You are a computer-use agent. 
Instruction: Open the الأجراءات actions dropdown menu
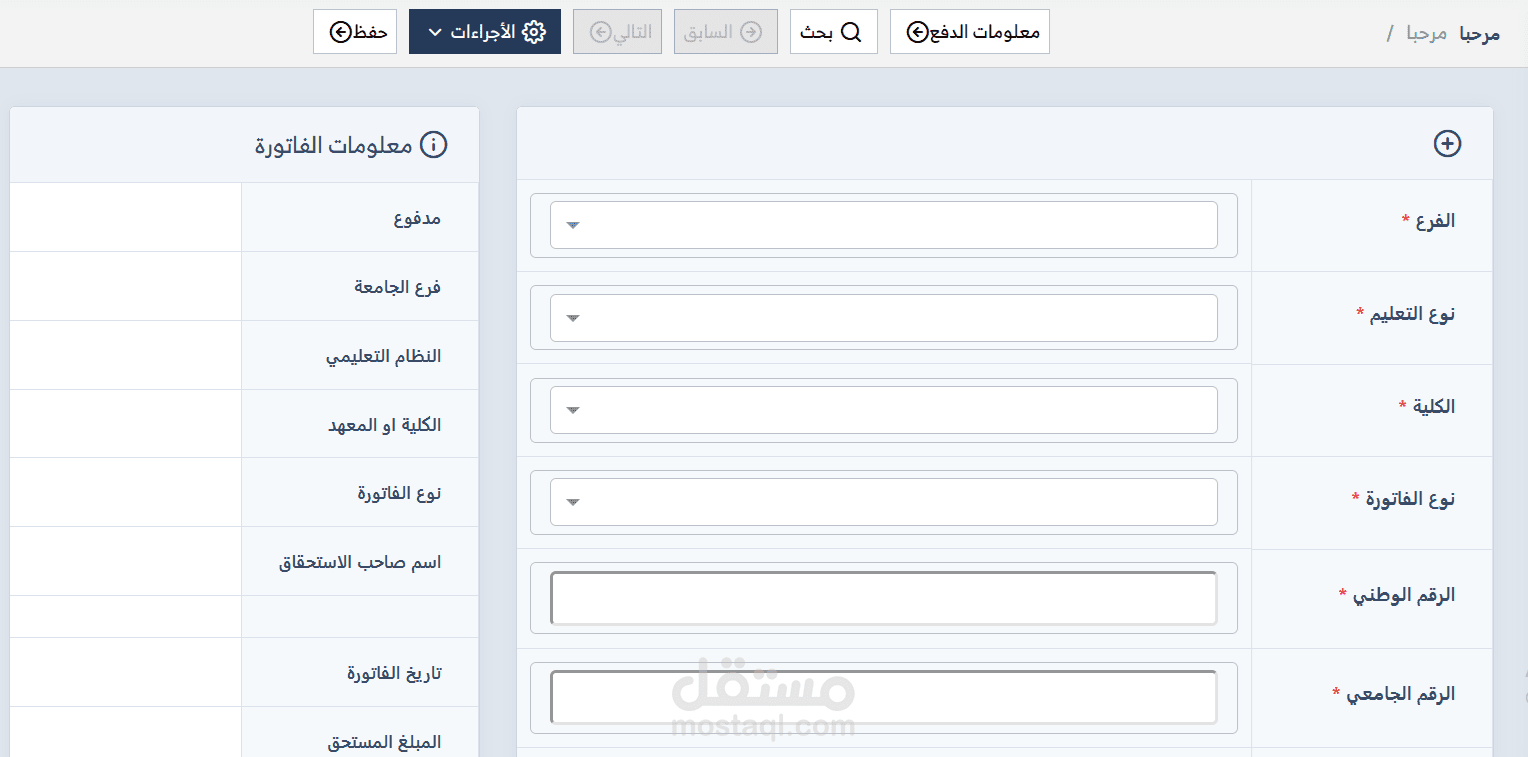(485, 31)
